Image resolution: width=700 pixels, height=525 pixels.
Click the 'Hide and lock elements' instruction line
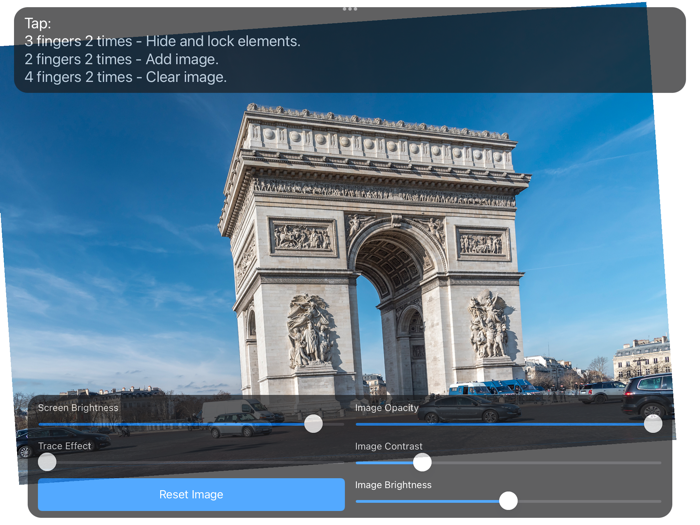(x=162, y=41)
